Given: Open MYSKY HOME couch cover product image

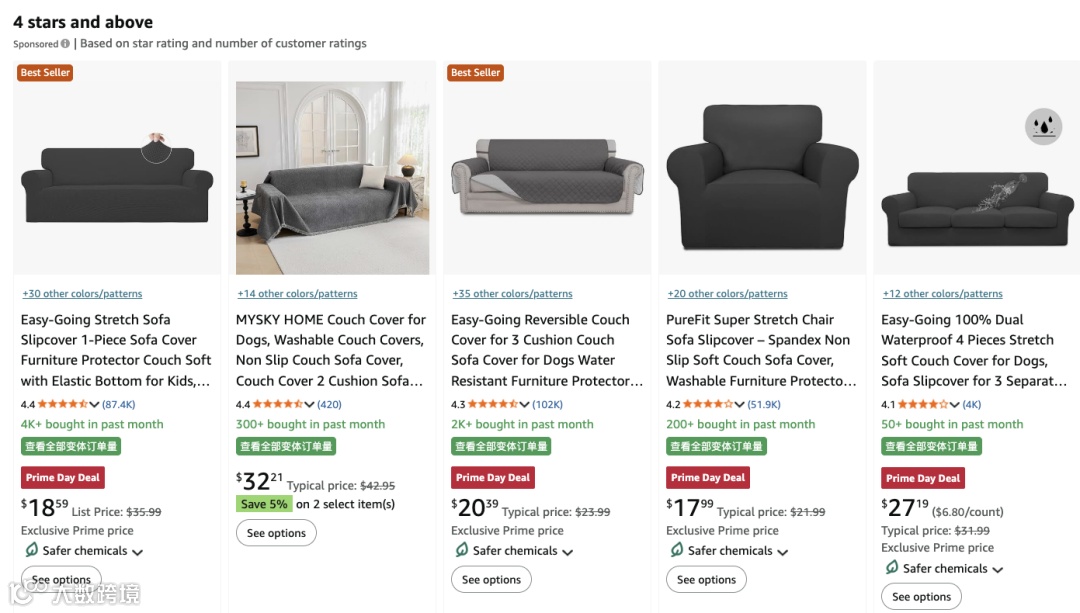Looking at the screenshot, I should click(x=332, y=177).
